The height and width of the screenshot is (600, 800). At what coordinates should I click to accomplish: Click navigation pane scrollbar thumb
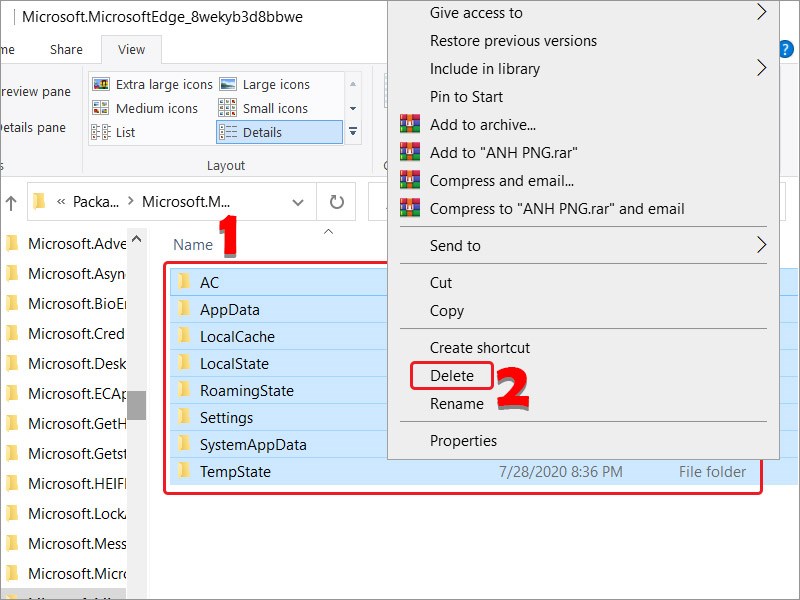[x=137, y=405]
